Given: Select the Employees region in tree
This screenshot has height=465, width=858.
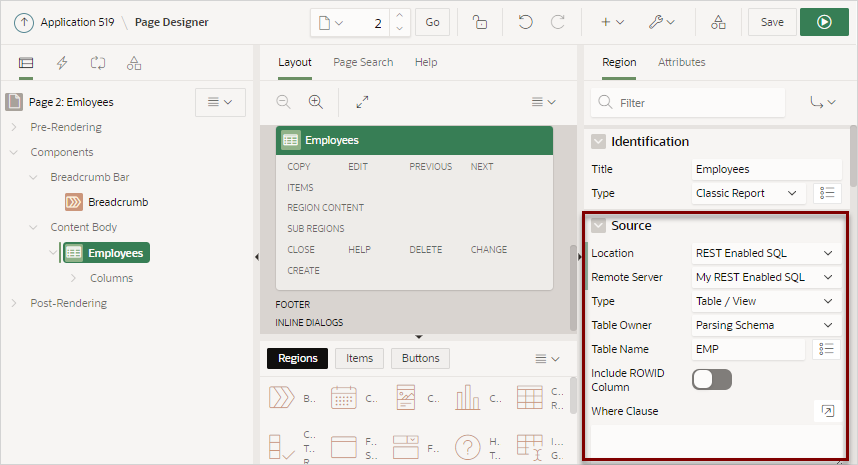Looking at the screenshot, I should (x=106, y=253).
